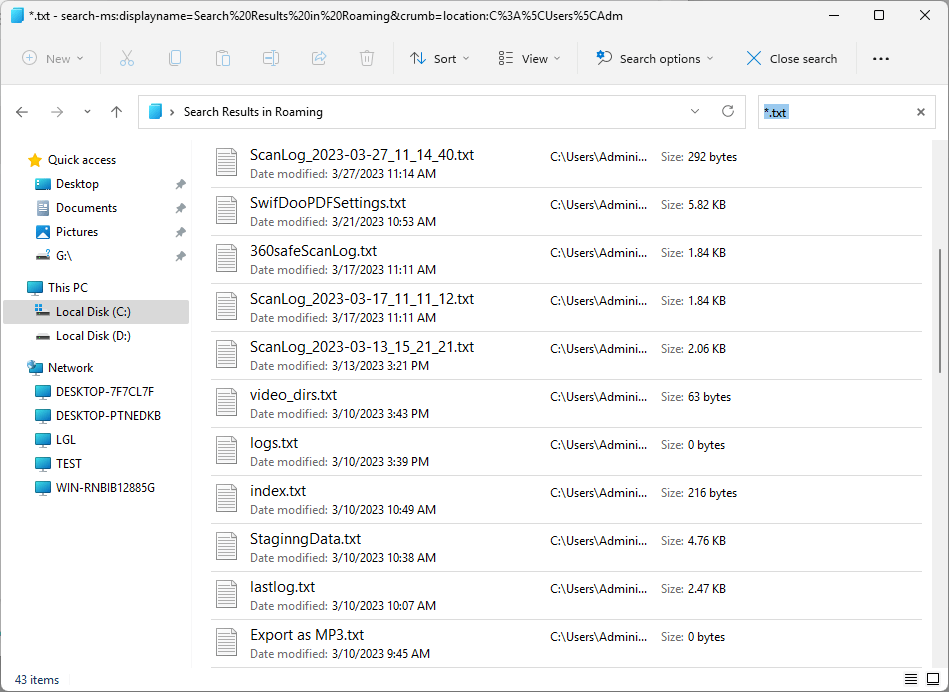The width and height of the screenshot is (949, 692).
Task: Click the Share icon in toolbar
Action: click(x=319, y=59)
